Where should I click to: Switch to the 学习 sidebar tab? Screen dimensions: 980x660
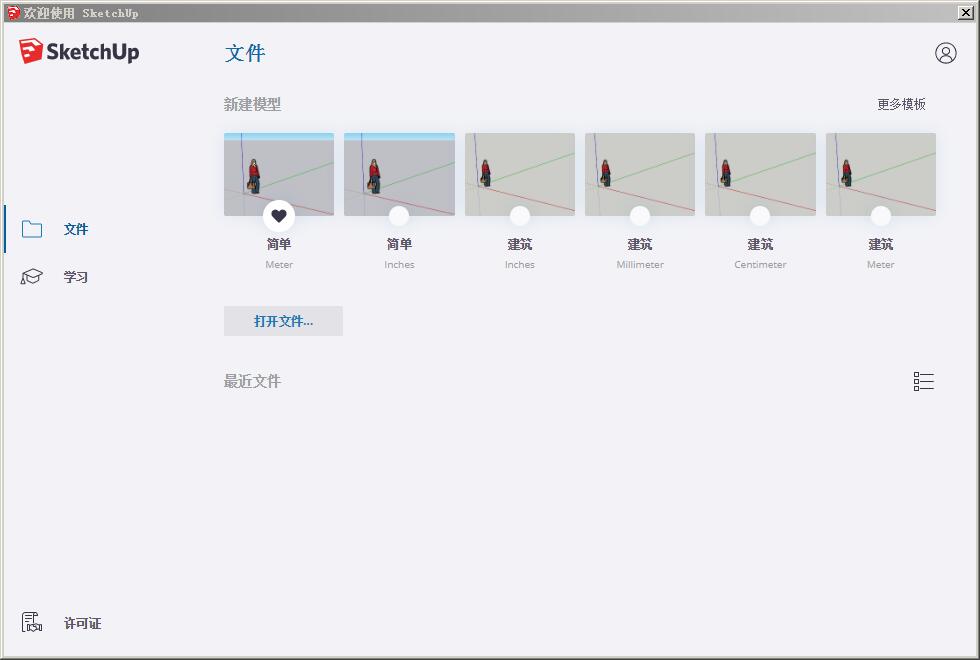pos(76,277)
